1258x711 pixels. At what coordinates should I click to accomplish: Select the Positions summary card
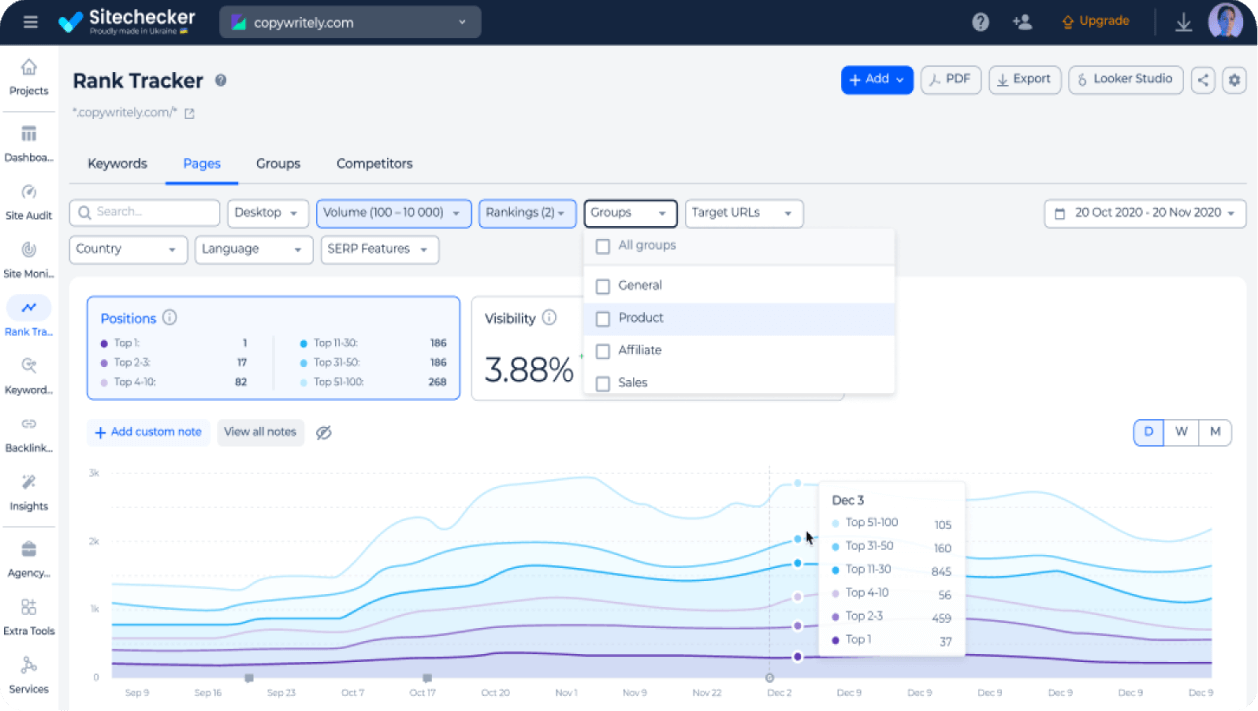click(273, 348)
